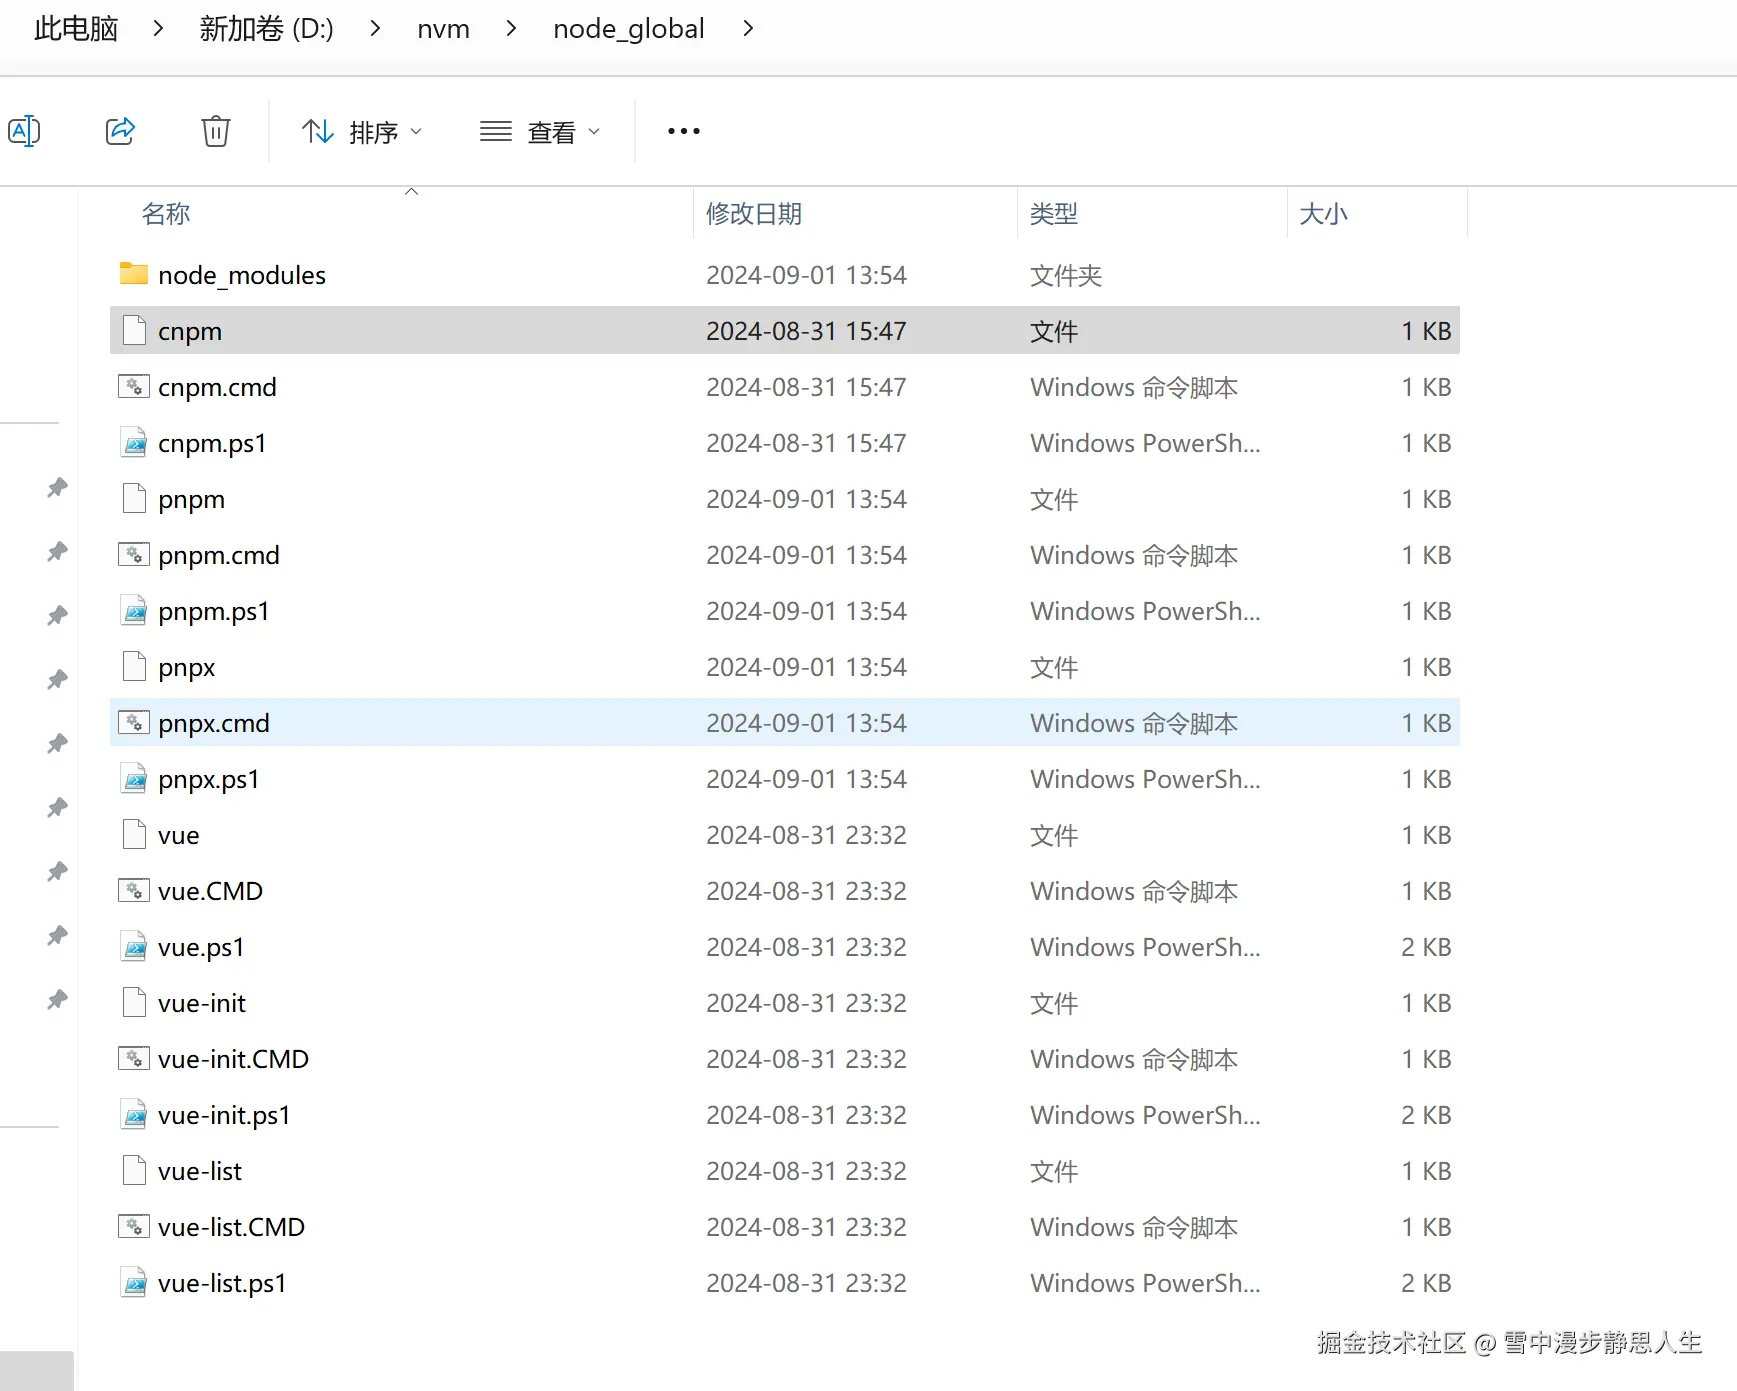The height and width of the screenshot is (1391, 1737).
Task: Click the 文件夹 type of node_modules
Action: coord(1066,275)
